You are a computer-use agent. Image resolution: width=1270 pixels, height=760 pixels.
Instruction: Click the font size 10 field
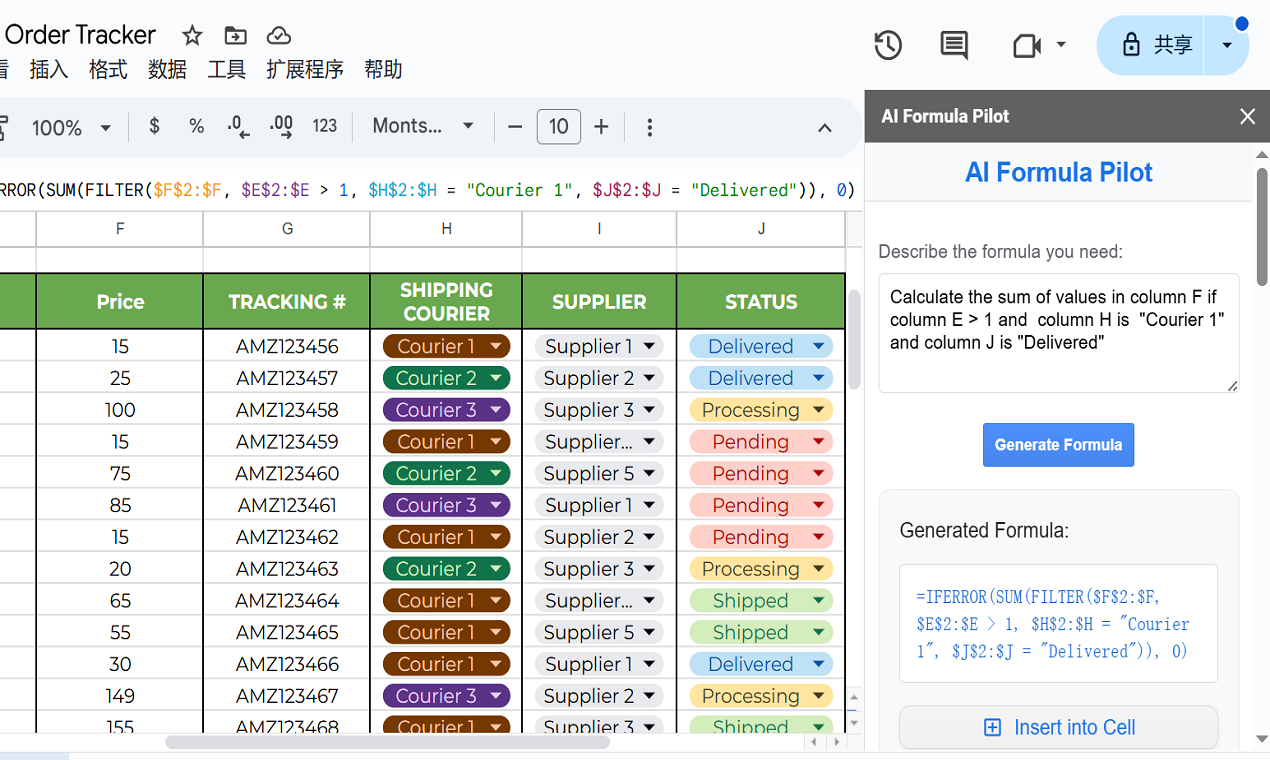pyautogui.click(x=559, y=127)
